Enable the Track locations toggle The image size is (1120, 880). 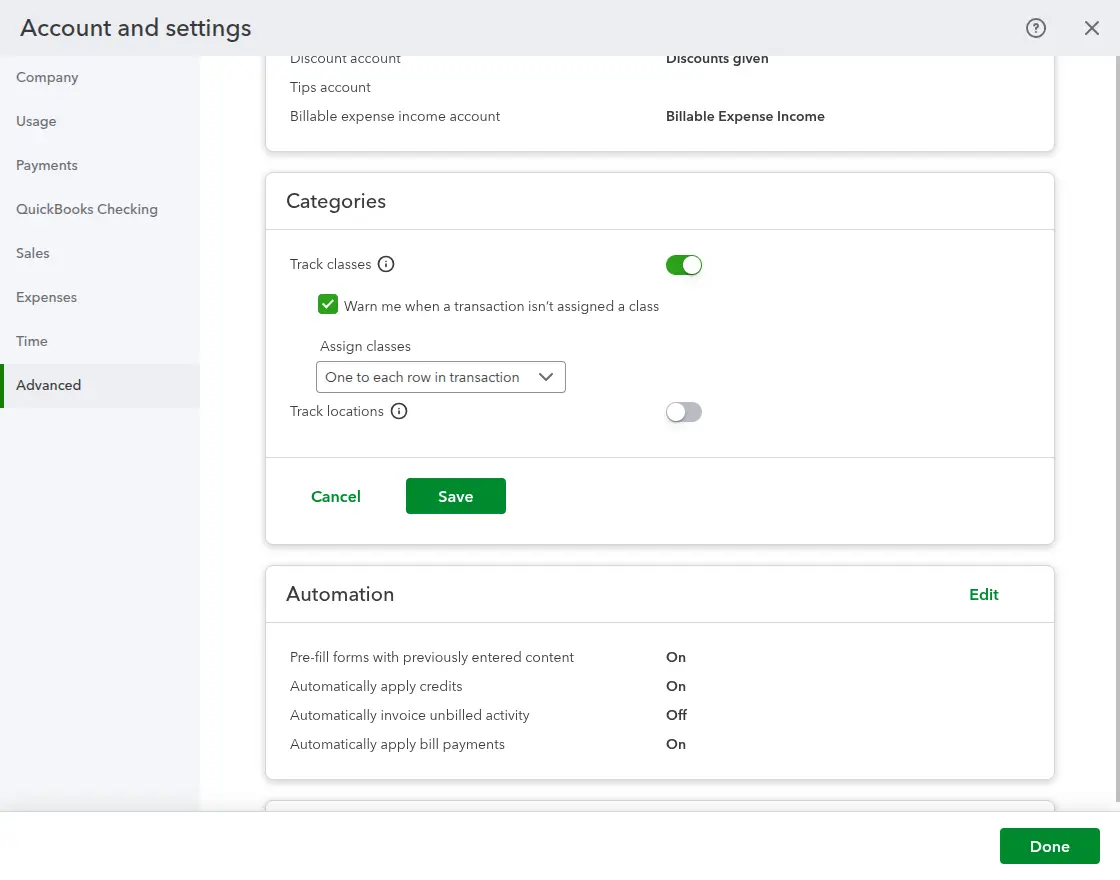[x=684, y=412]
